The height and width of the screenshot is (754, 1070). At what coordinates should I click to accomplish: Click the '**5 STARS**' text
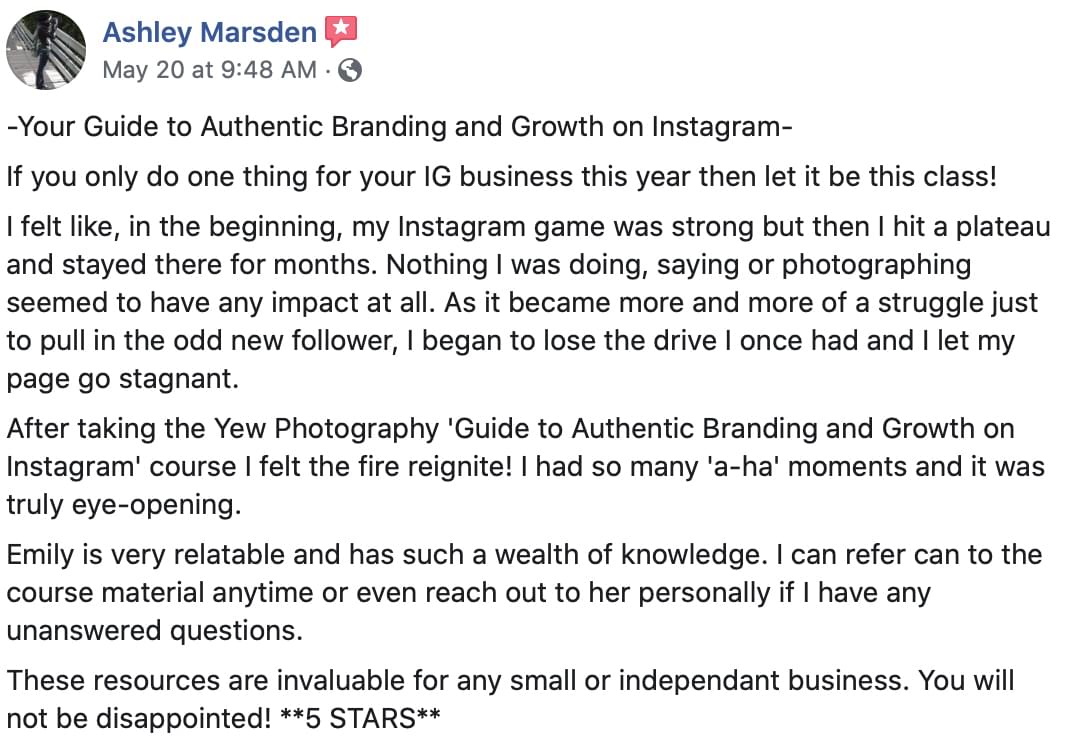tap(360, 718)
